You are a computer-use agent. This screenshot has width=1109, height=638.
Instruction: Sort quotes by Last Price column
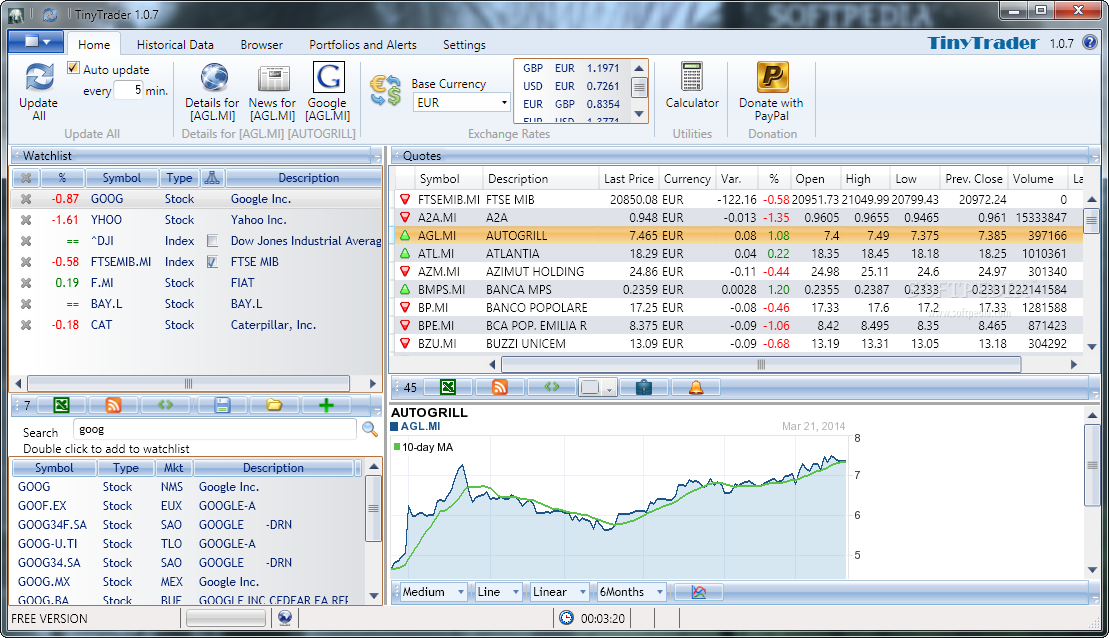coord(628,179)
